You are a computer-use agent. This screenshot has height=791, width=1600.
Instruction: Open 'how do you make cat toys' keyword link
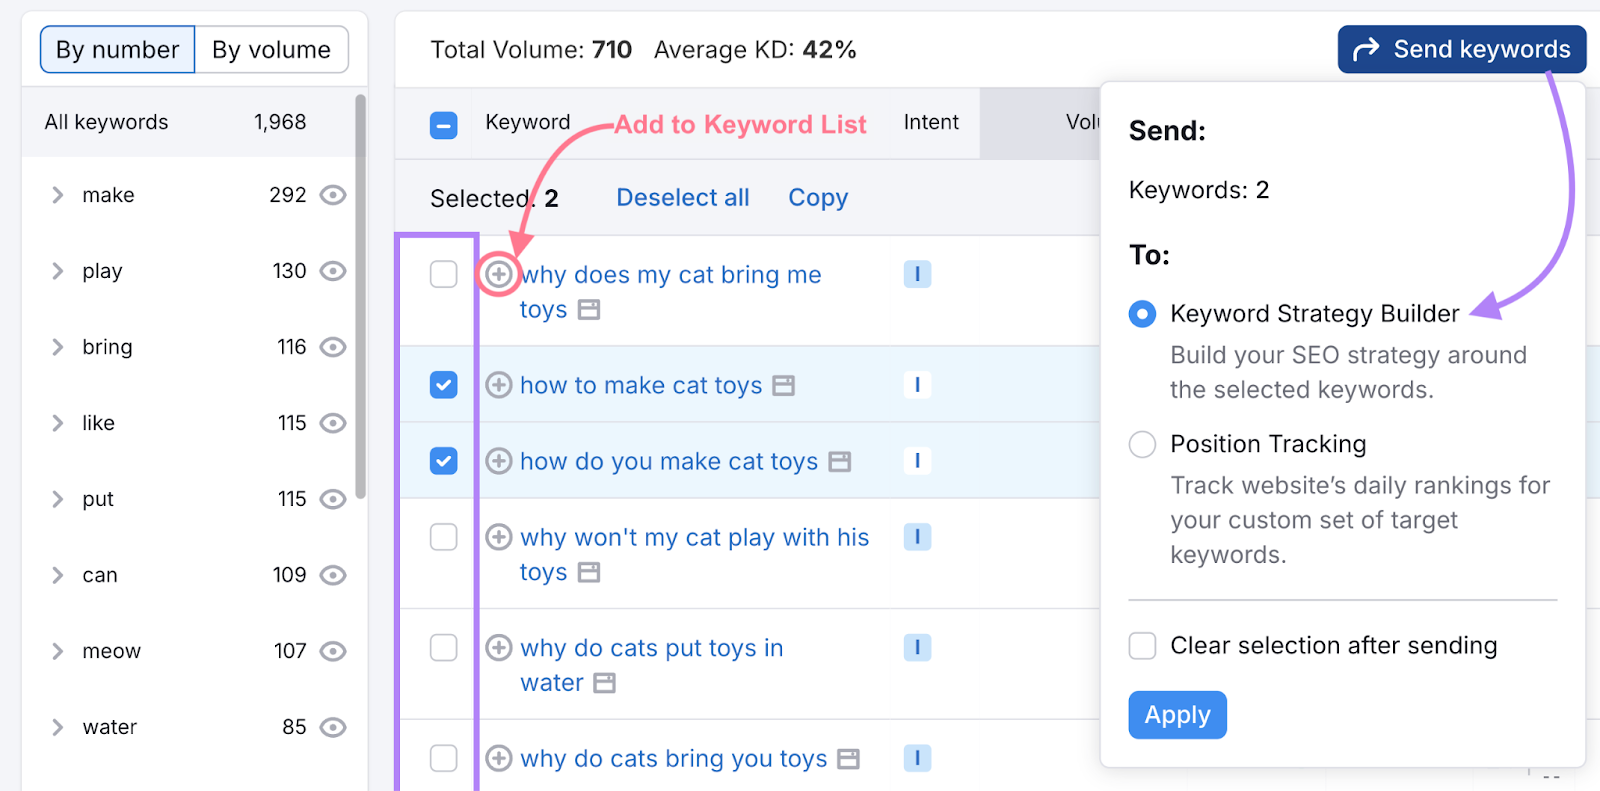tap(669, 461)
